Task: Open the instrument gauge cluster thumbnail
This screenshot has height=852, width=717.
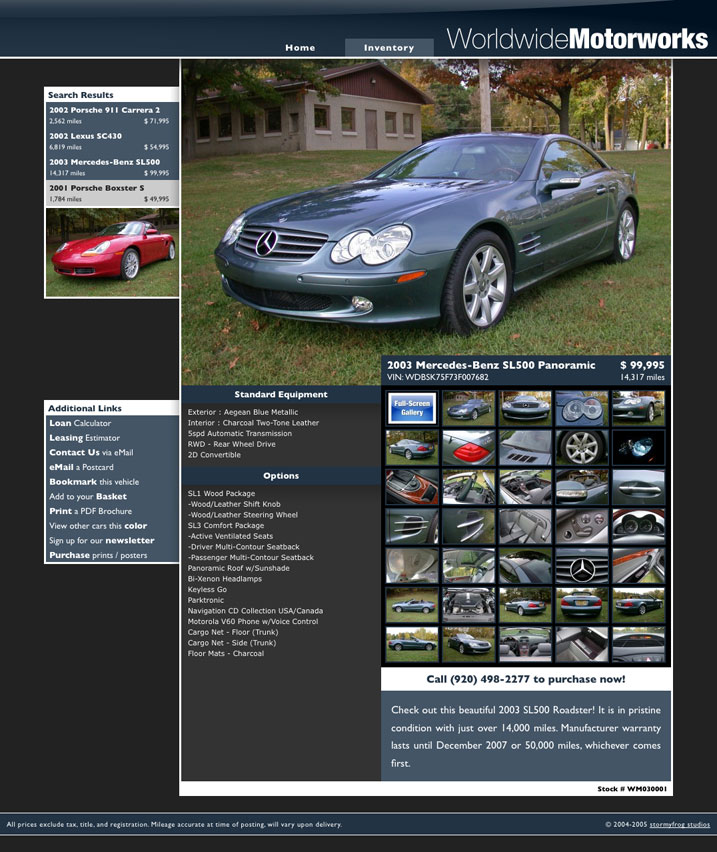Action: (638, 526)
